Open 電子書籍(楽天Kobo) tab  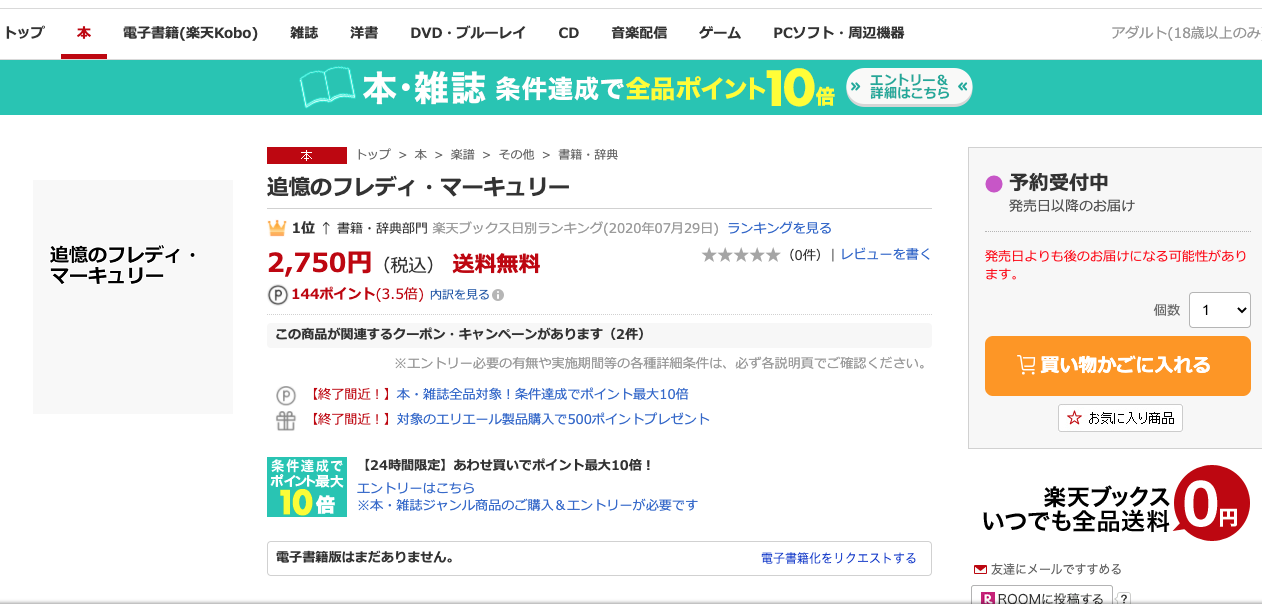[x=190, y=33]
